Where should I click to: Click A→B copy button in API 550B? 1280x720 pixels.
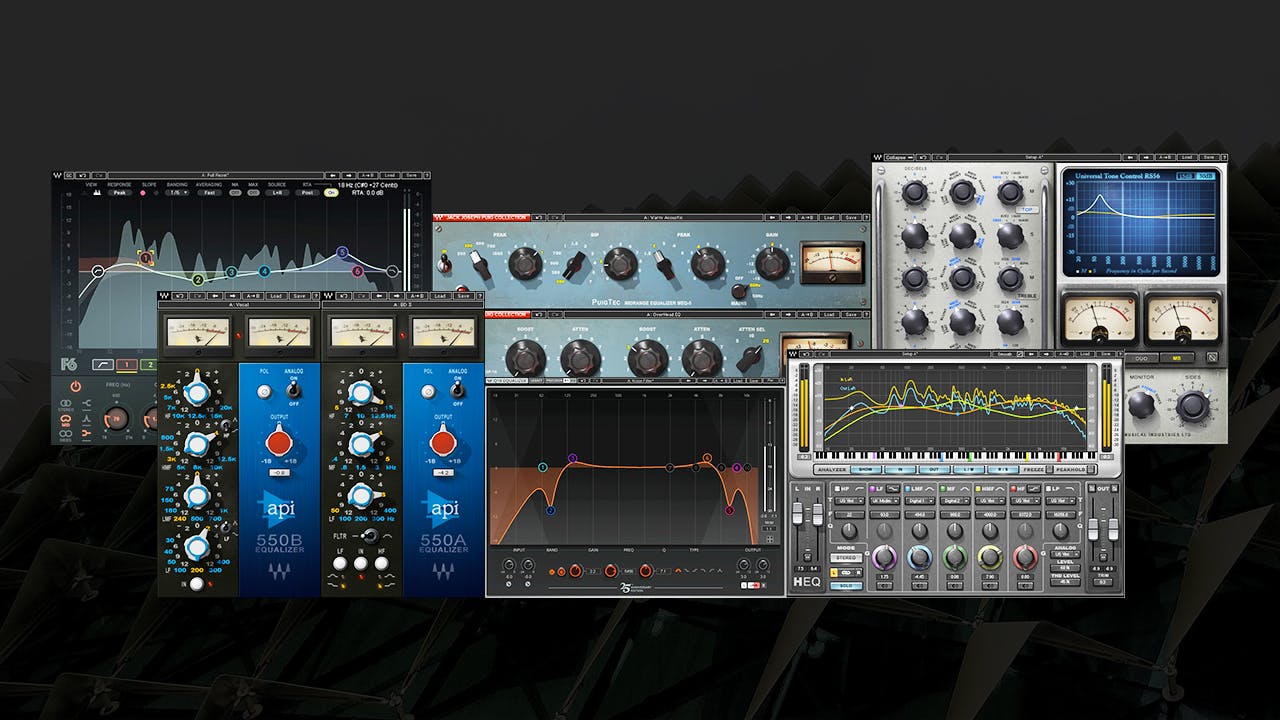point(251,296)
